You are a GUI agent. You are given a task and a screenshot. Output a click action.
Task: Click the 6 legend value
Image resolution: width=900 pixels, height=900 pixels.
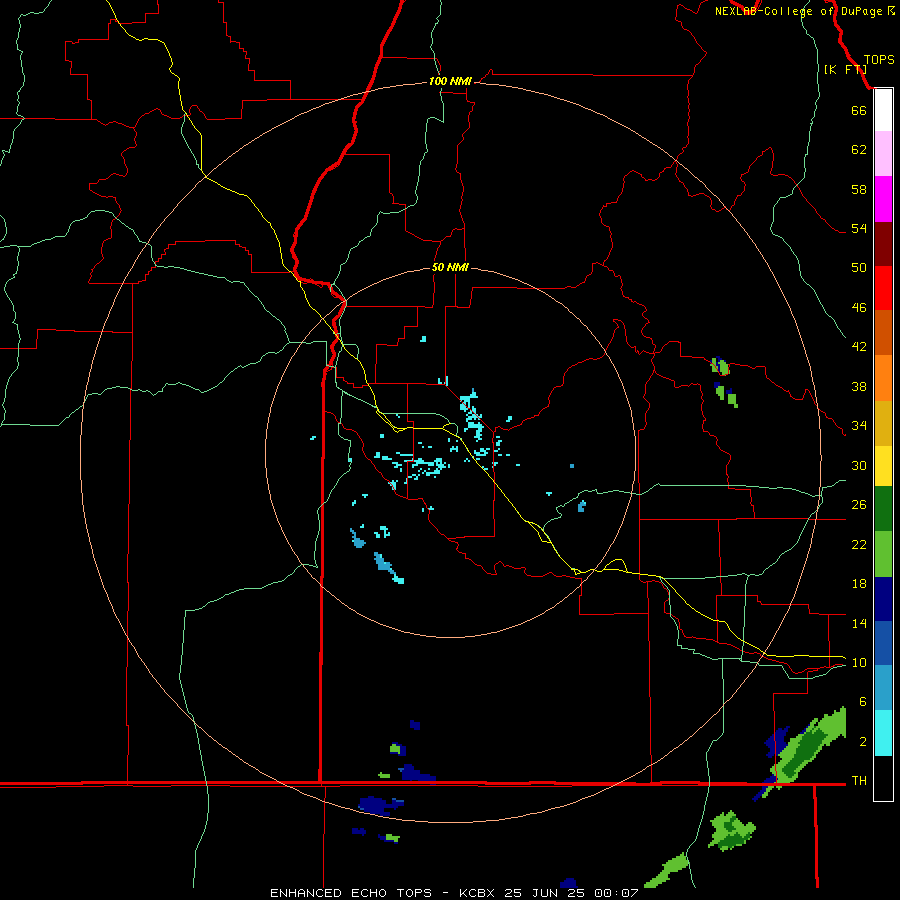[862, 702]
